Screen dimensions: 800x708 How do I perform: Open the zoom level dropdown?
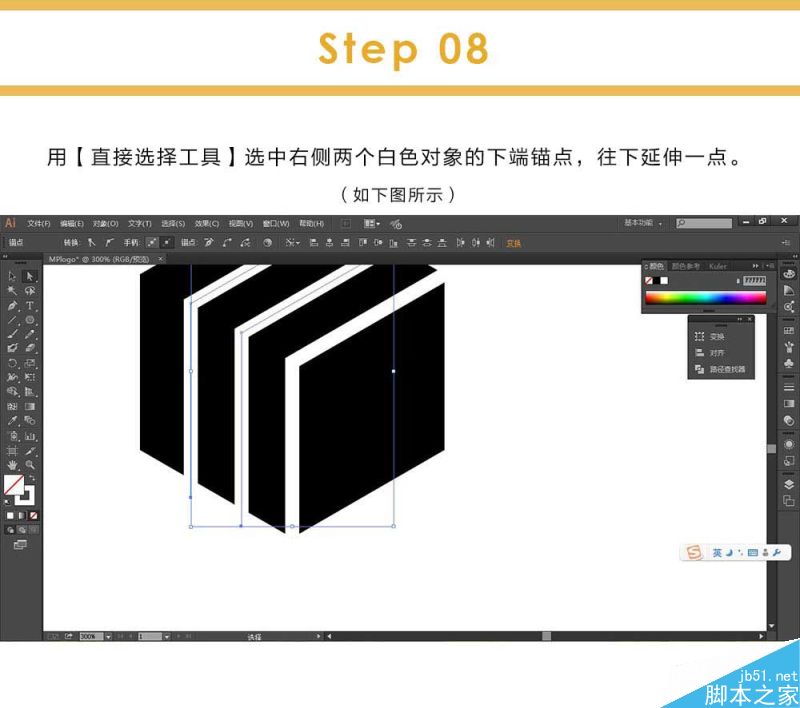[x=108, y=636]
